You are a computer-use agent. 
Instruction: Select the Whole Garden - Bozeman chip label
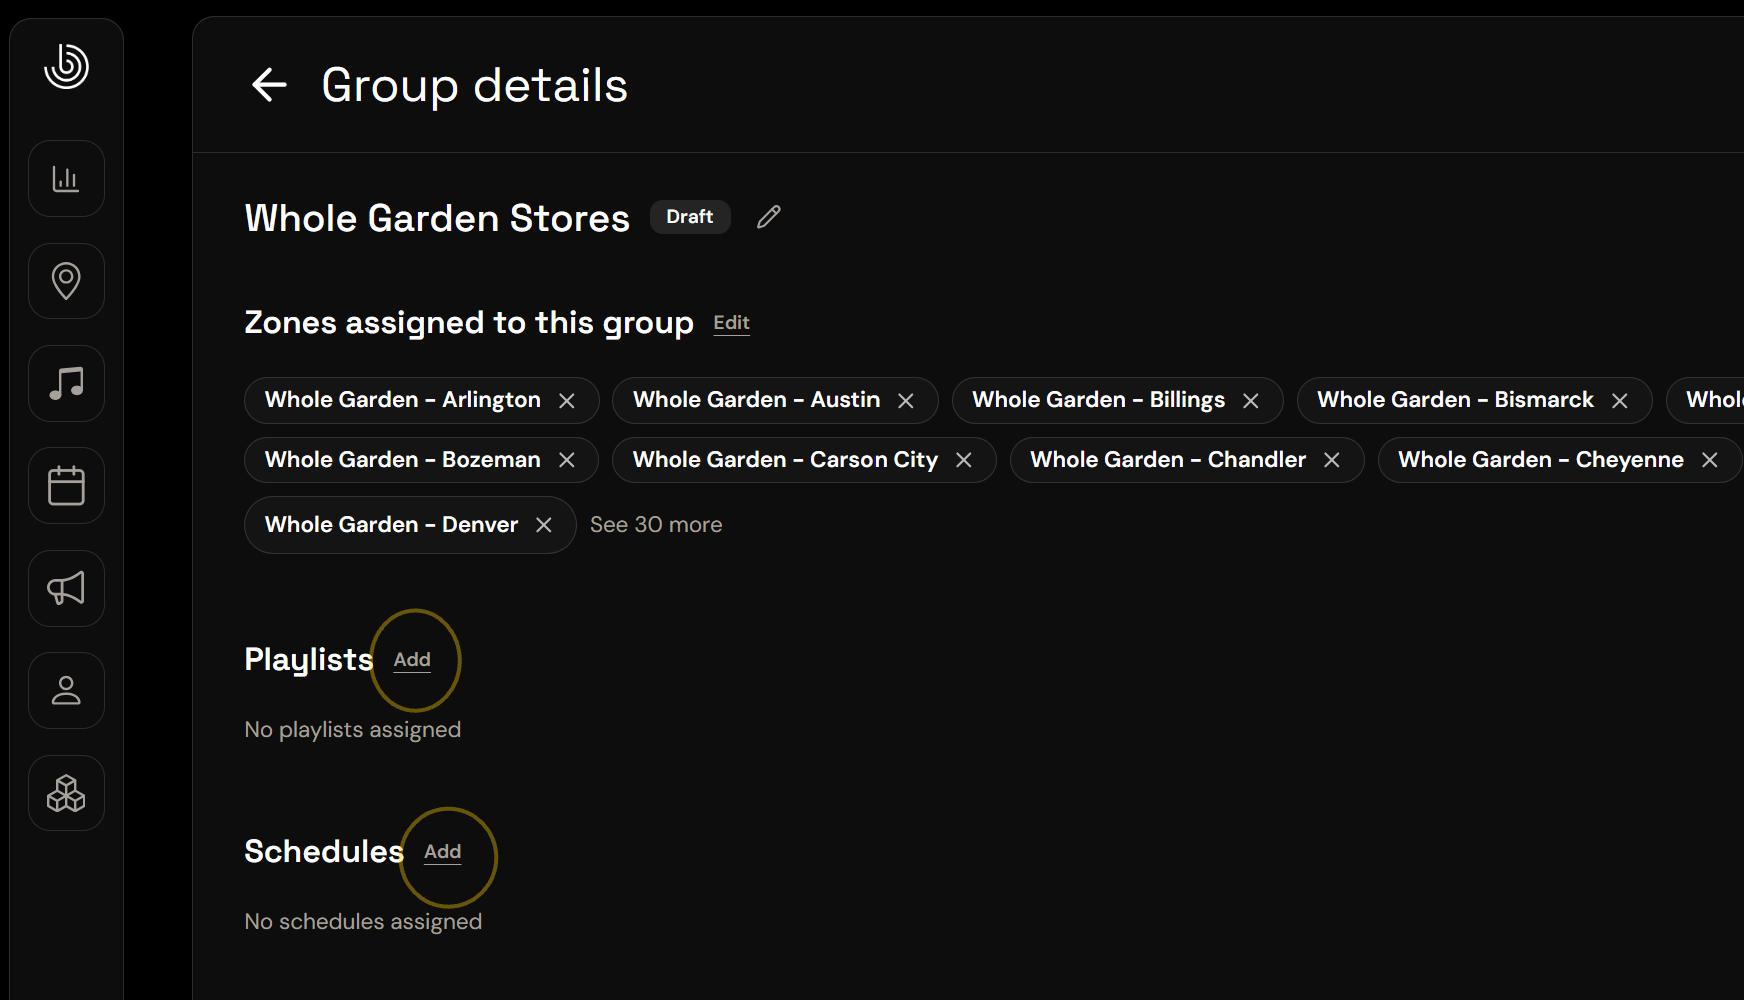coord(403,460)
